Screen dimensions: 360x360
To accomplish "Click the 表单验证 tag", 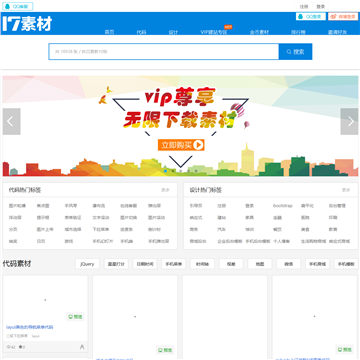I will [x=73, y=217].
